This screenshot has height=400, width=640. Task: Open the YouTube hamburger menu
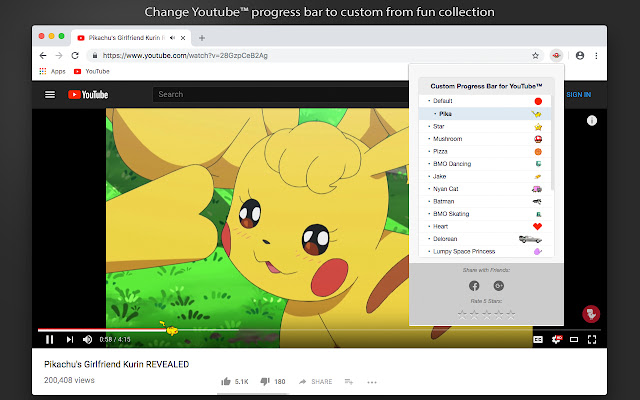50,95
